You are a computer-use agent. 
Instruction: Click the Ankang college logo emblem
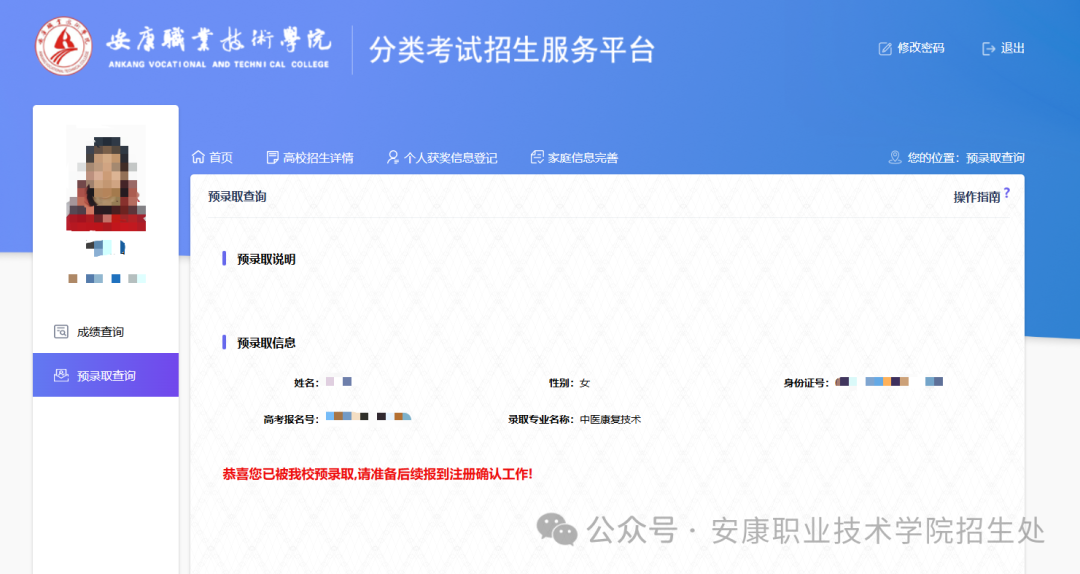pyautogui.click(x=62, y=47)
